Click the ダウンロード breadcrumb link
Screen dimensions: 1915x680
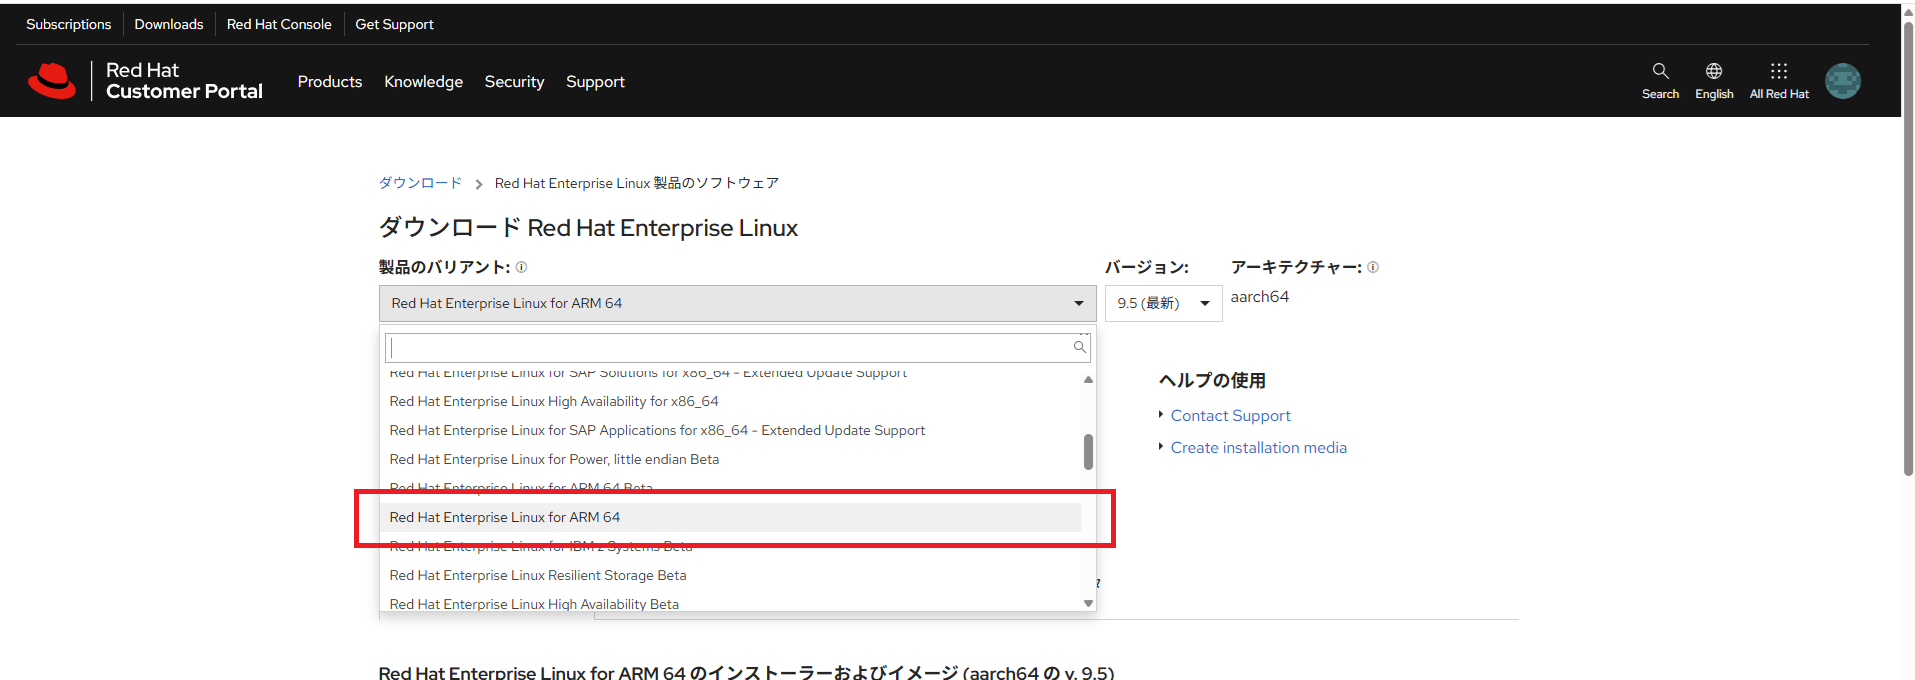tap(419, 183)
